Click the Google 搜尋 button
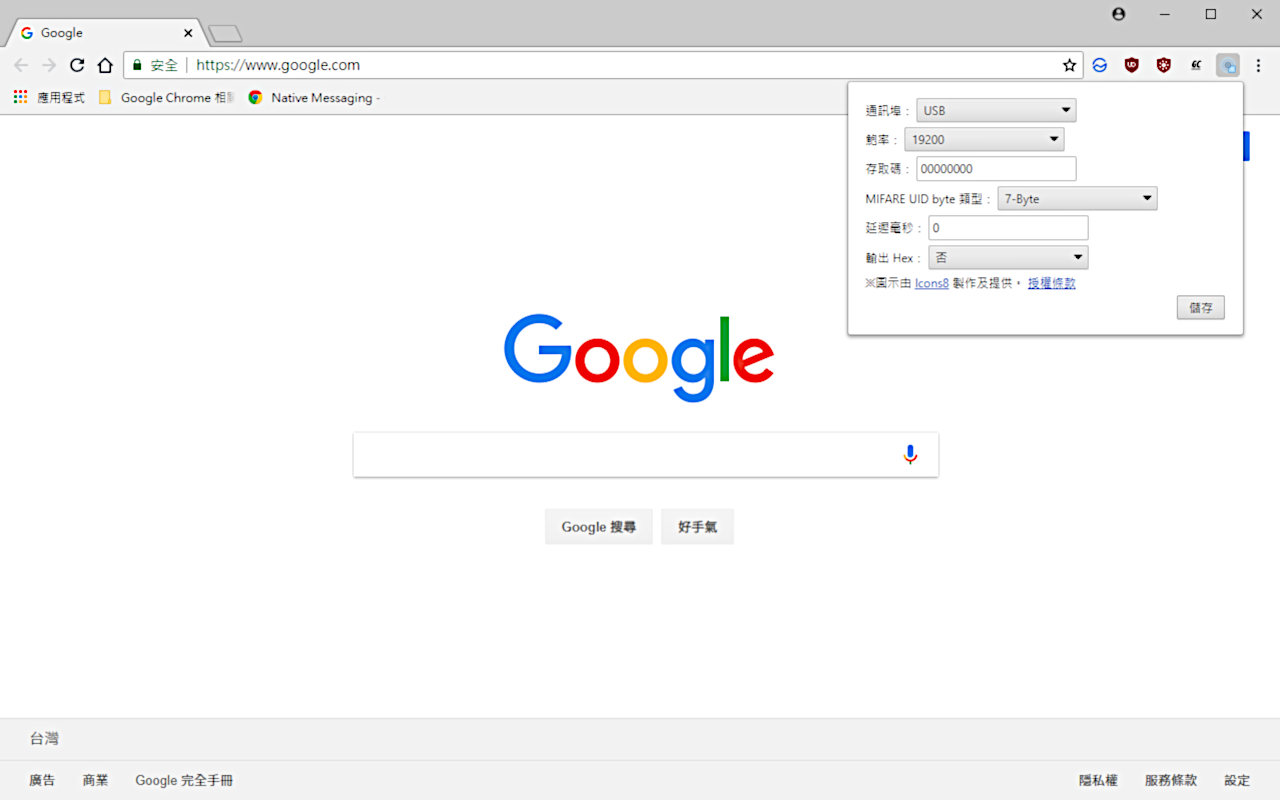 599,527
